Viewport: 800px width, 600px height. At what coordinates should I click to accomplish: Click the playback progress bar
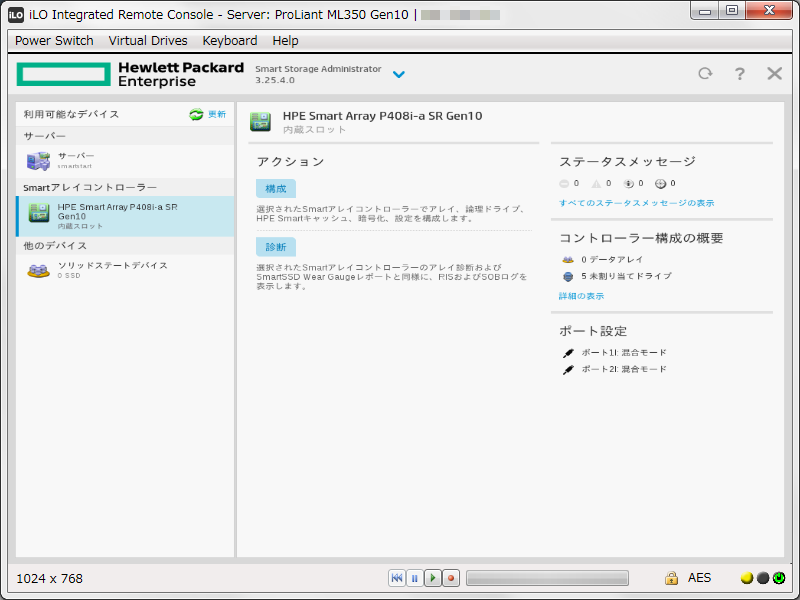[x=547, y=578]
